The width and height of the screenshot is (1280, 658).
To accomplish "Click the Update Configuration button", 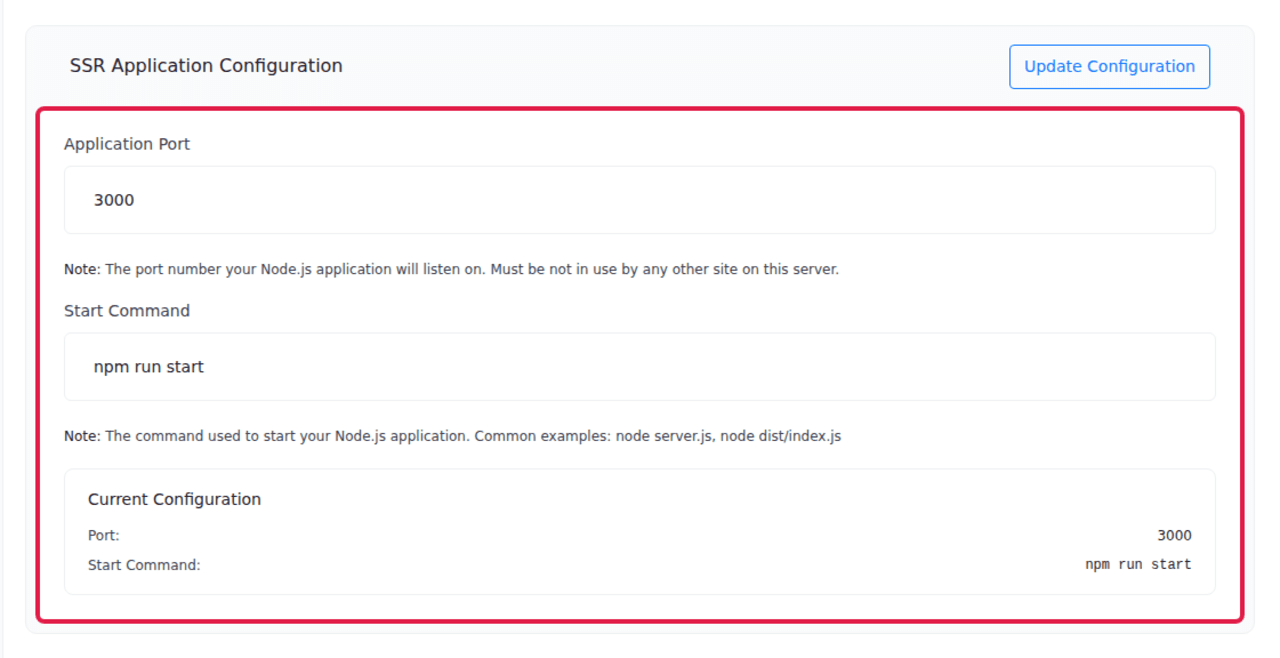I will coord(1109,66).
